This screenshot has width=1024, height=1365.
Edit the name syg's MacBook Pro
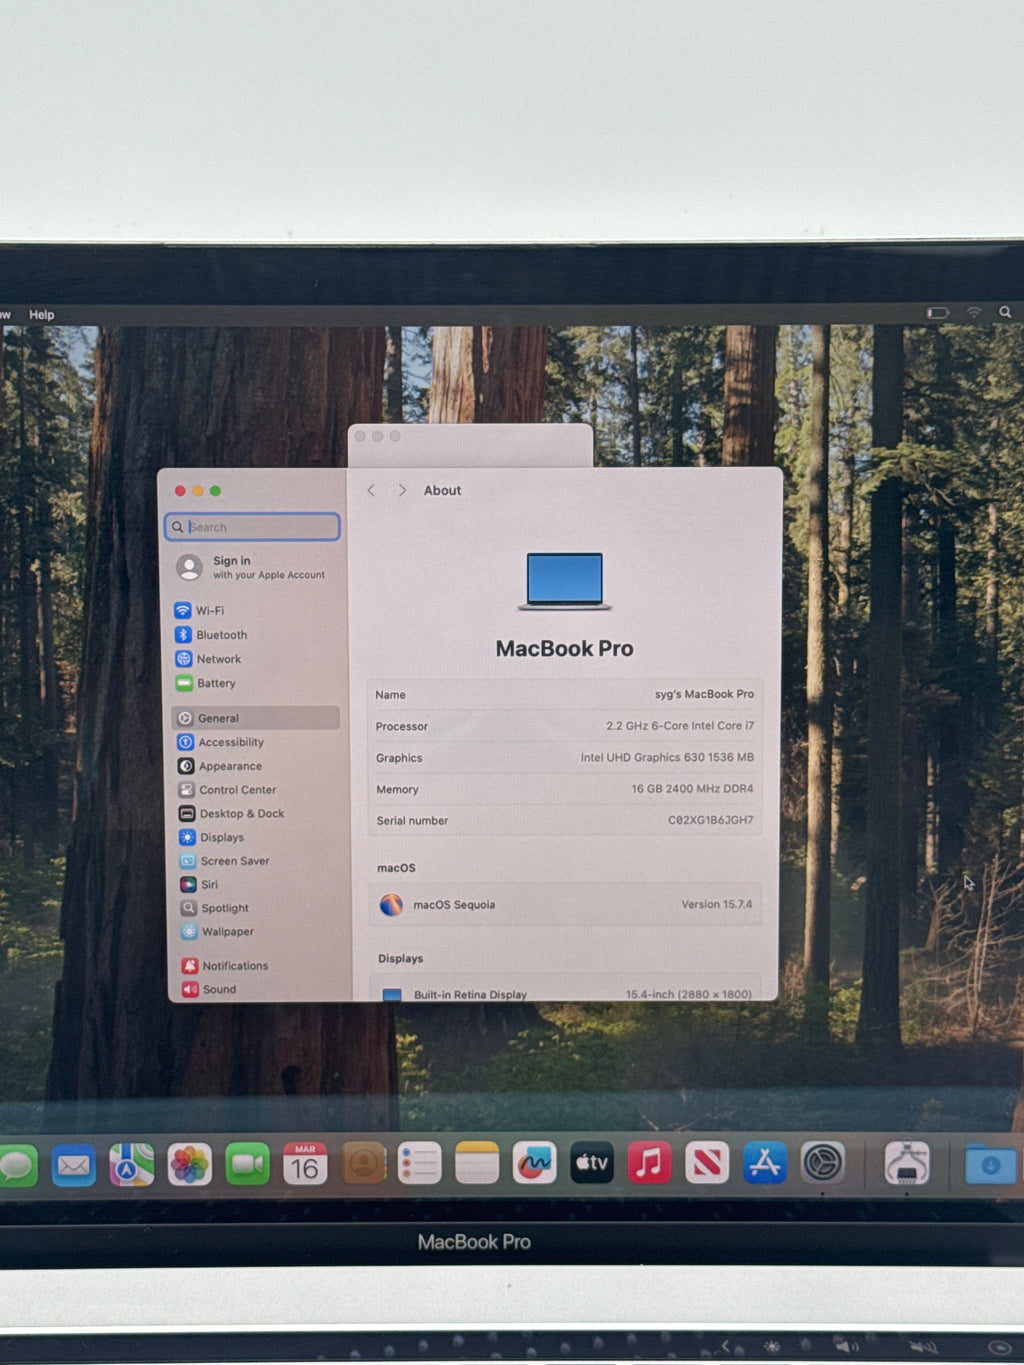704,694
